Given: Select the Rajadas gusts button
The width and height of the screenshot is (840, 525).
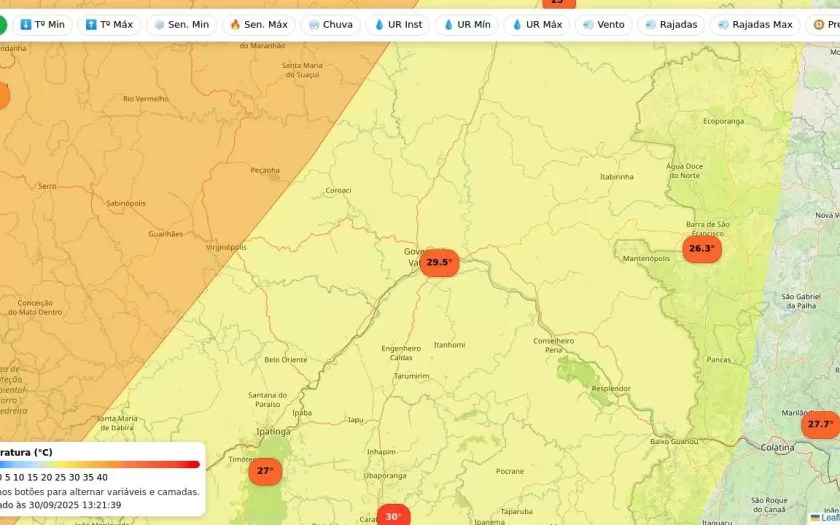Looking at the screenshot, I should pos(671,25).
